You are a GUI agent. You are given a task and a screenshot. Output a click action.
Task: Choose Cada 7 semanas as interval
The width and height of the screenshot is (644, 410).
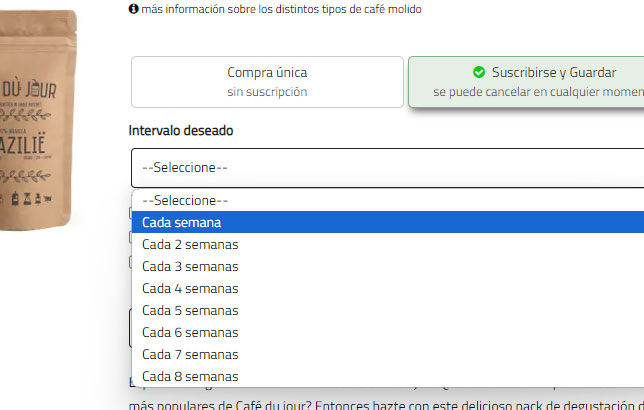[x=190, y=354]
